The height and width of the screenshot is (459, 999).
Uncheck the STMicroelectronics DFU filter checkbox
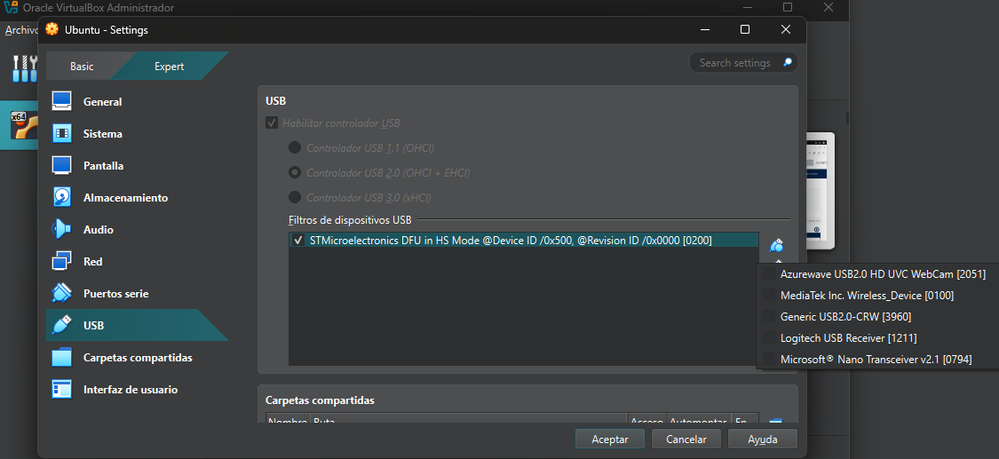pos(298,240)
